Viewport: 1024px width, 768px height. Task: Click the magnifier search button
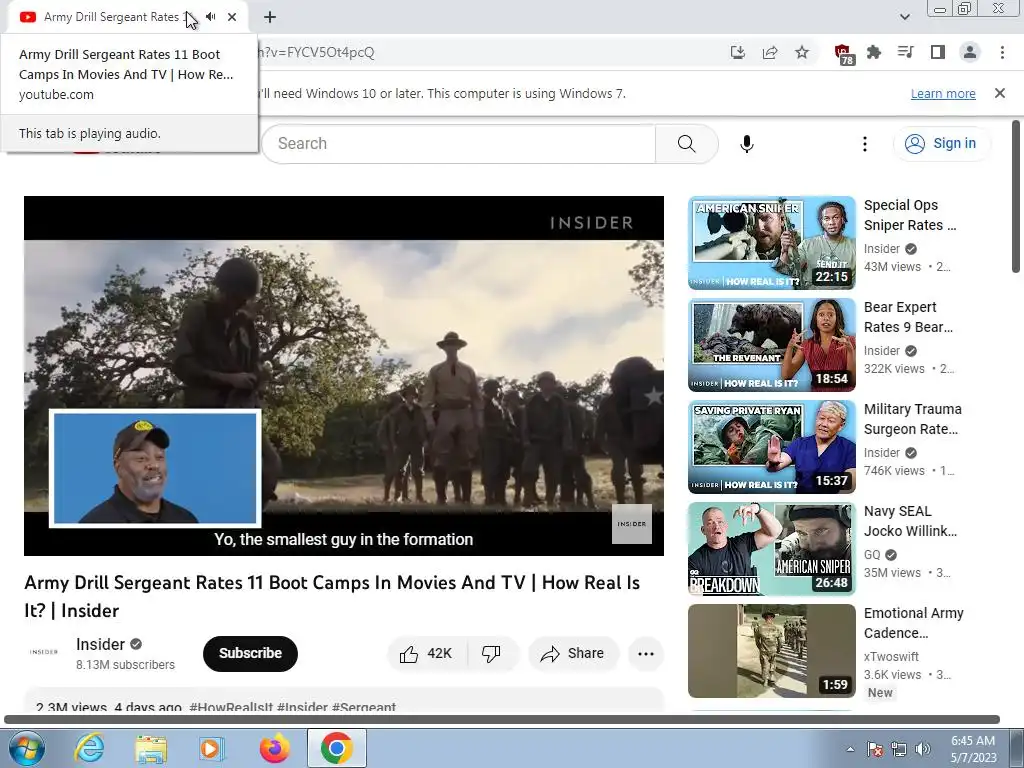tap(686, 144)
